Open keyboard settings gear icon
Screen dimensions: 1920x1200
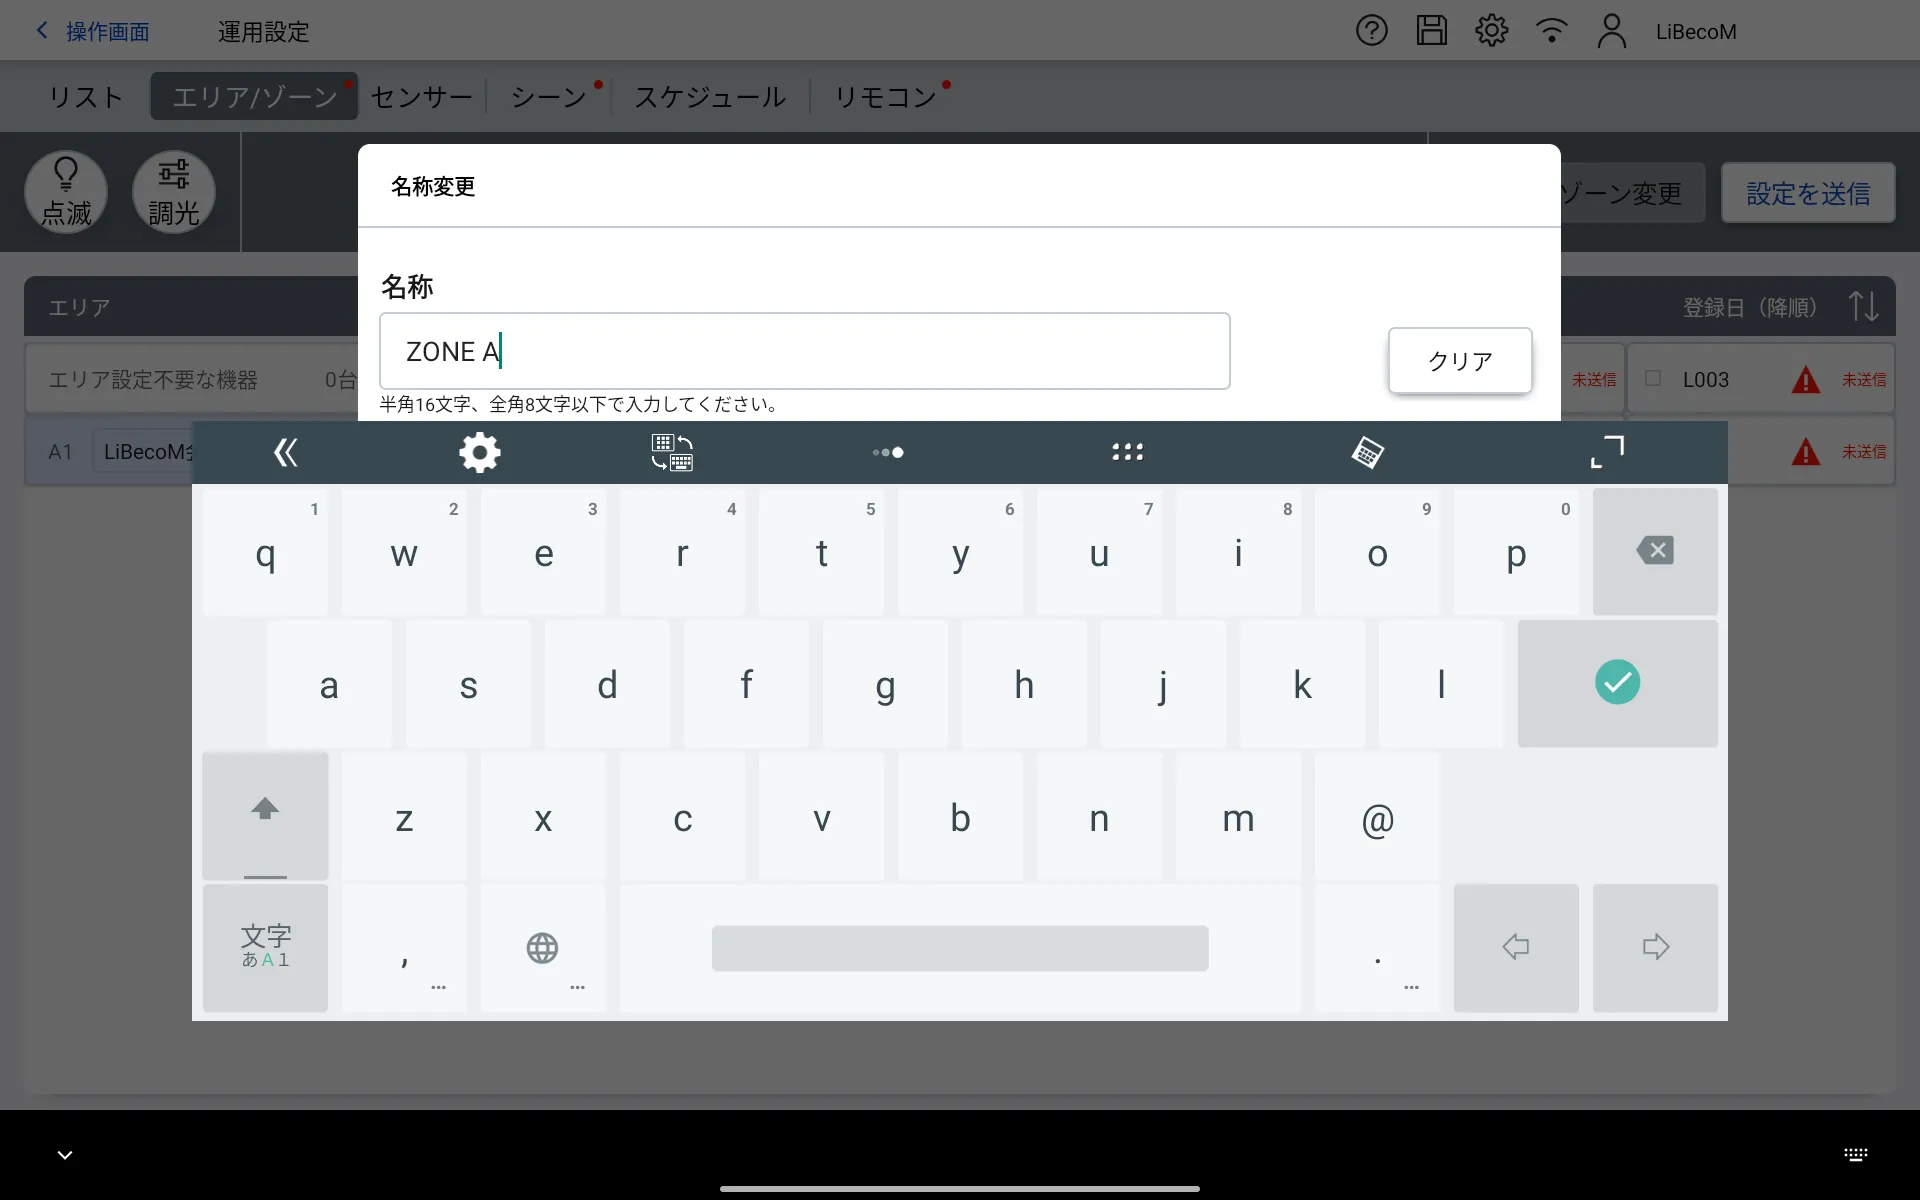(x=480, y=453)
